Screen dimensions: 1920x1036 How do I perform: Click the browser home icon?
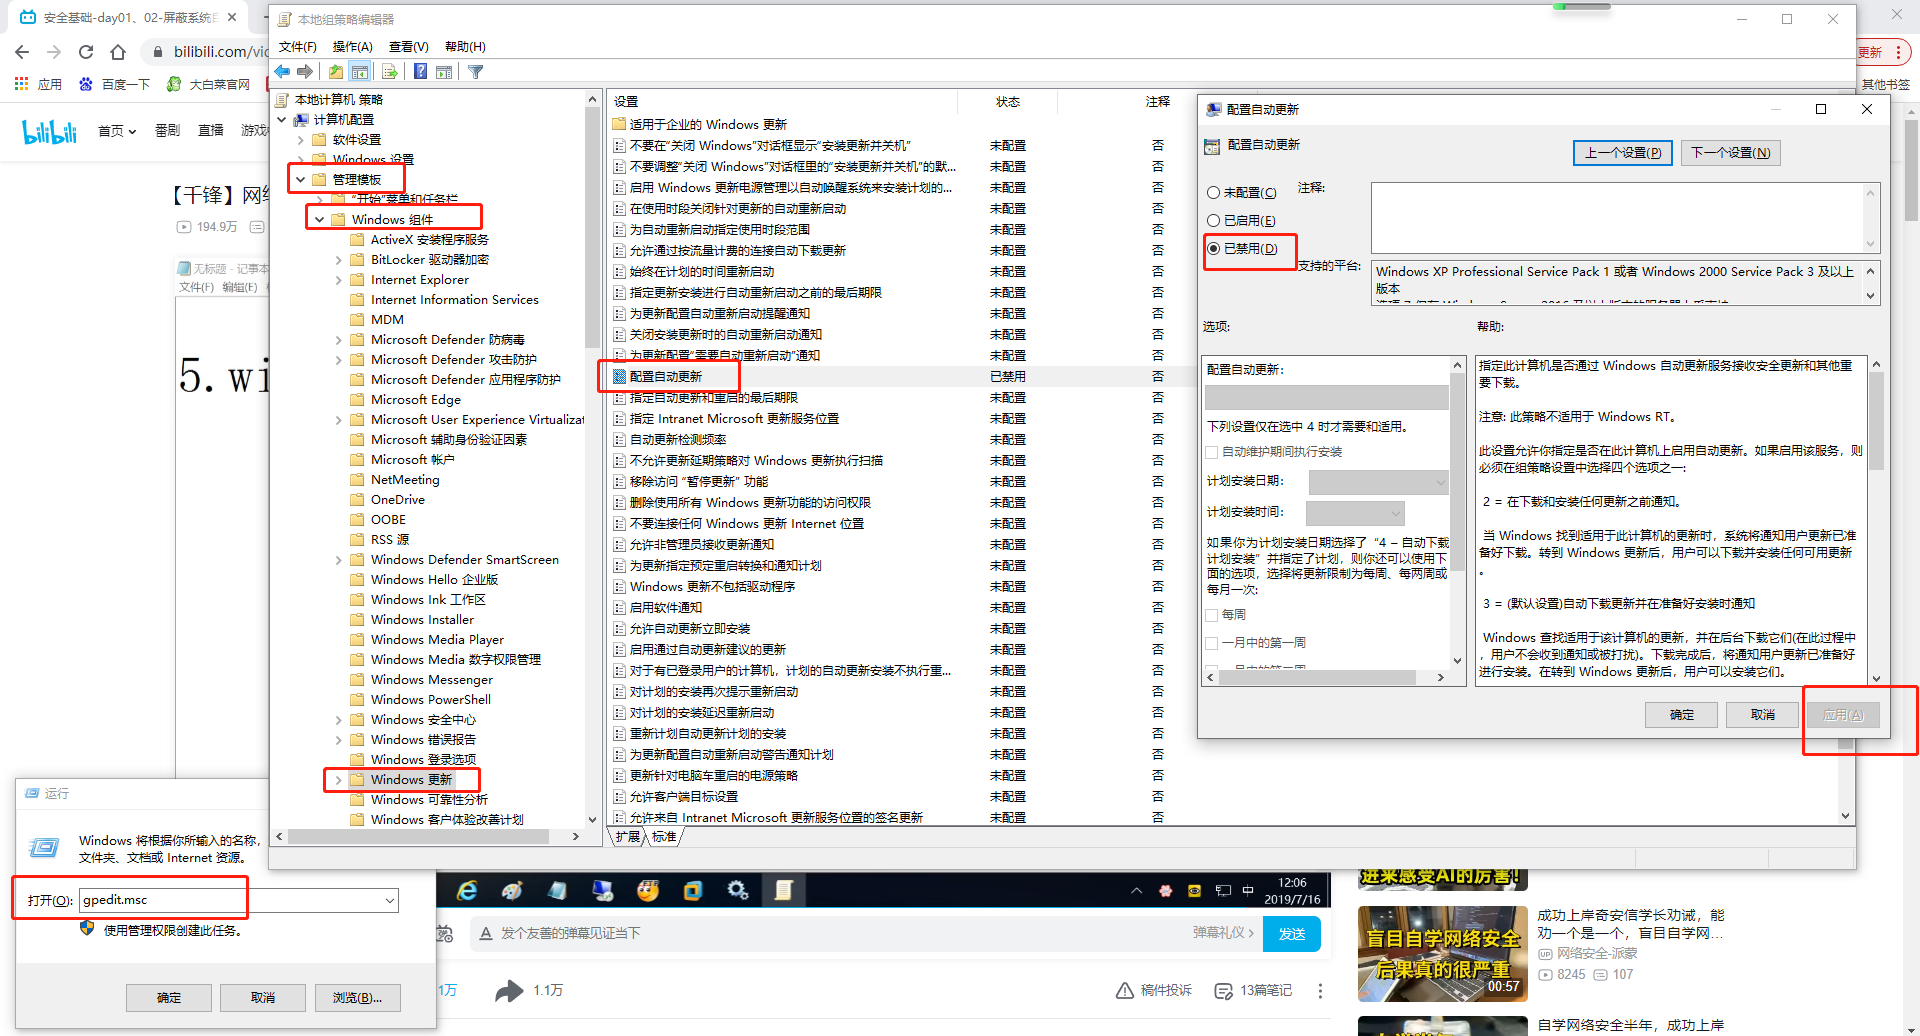pos(118,52)
